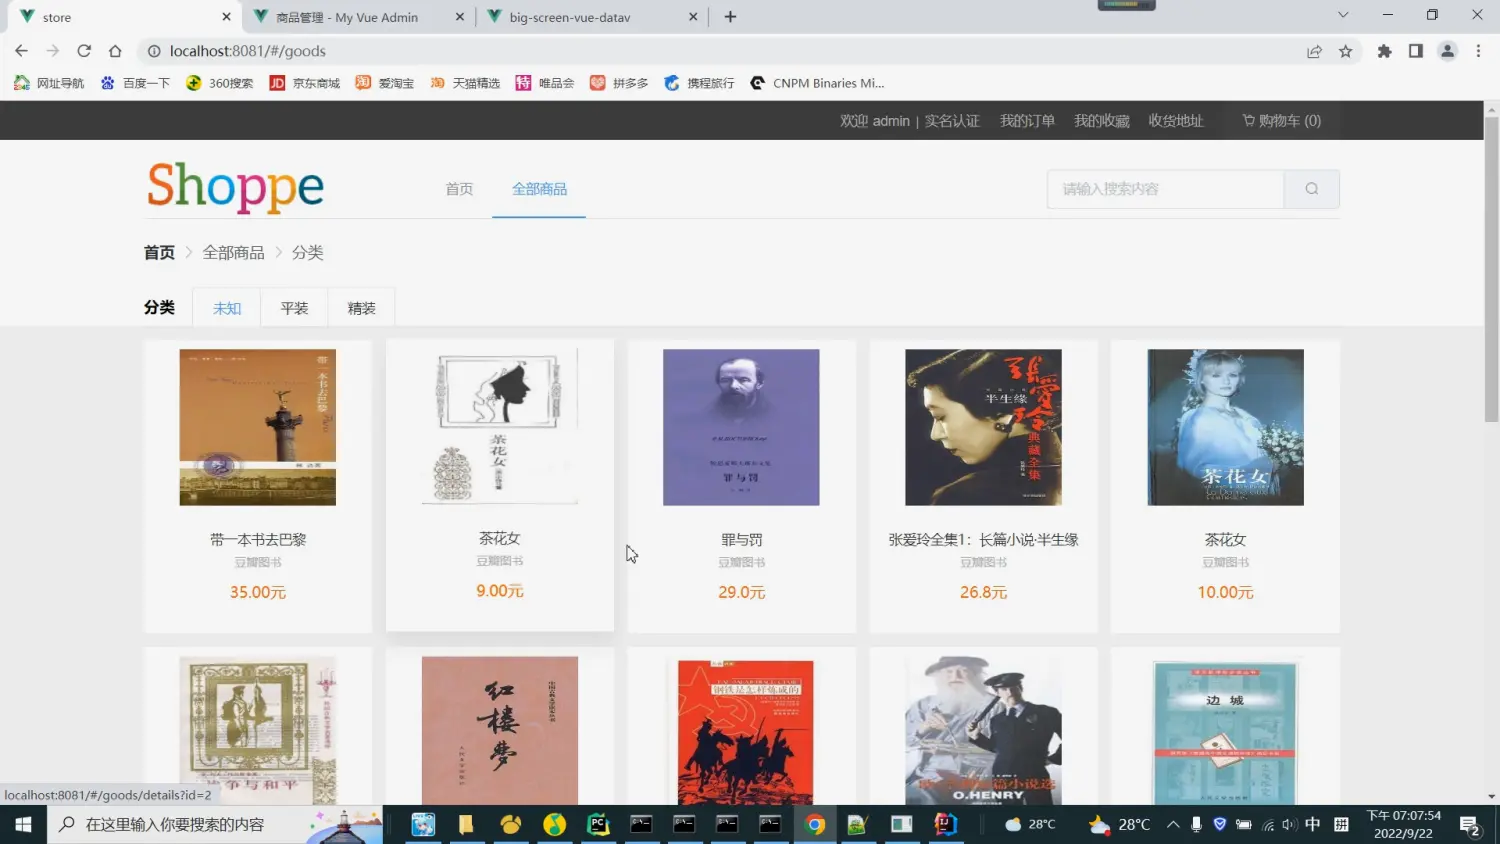Open the Windows Start menu

pyautogui.click(x=23, y=825)
